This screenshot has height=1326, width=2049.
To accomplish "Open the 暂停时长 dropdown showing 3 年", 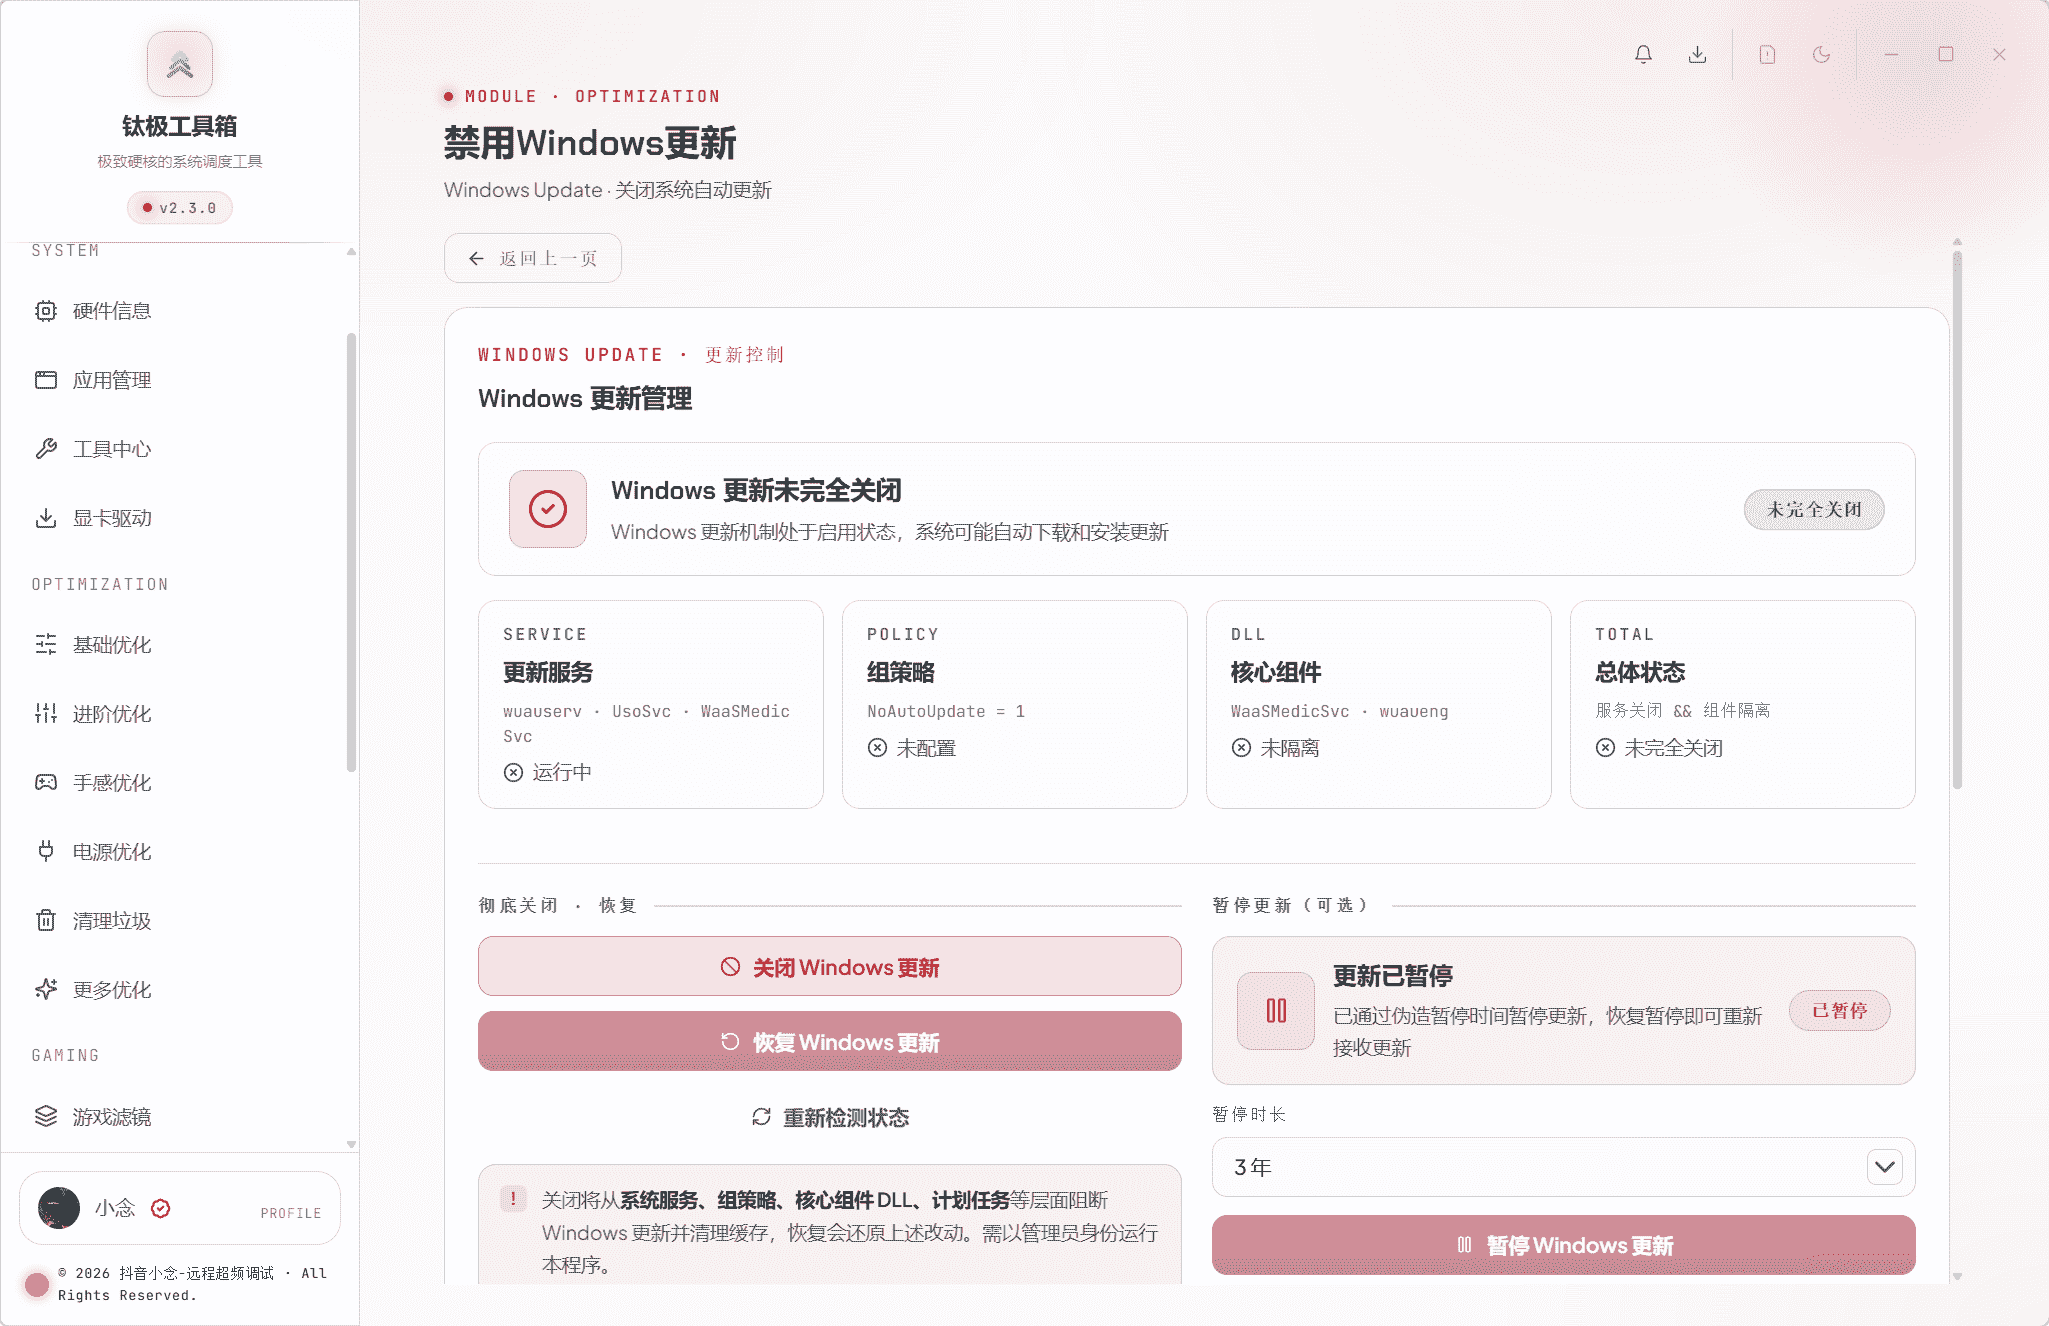I will click(x=1564, y=1167).
